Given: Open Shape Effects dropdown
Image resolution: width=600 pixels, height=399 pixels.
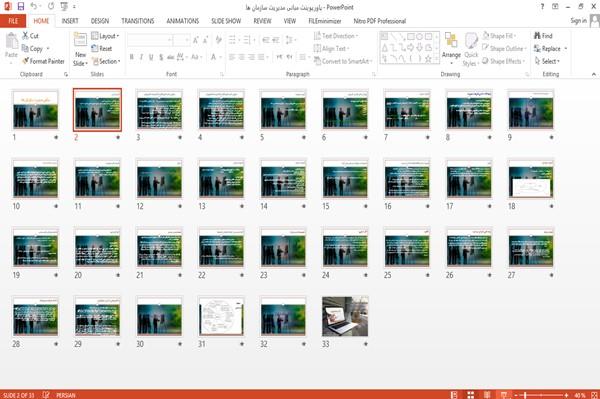Looking at the screenshot, I should 504,61.
